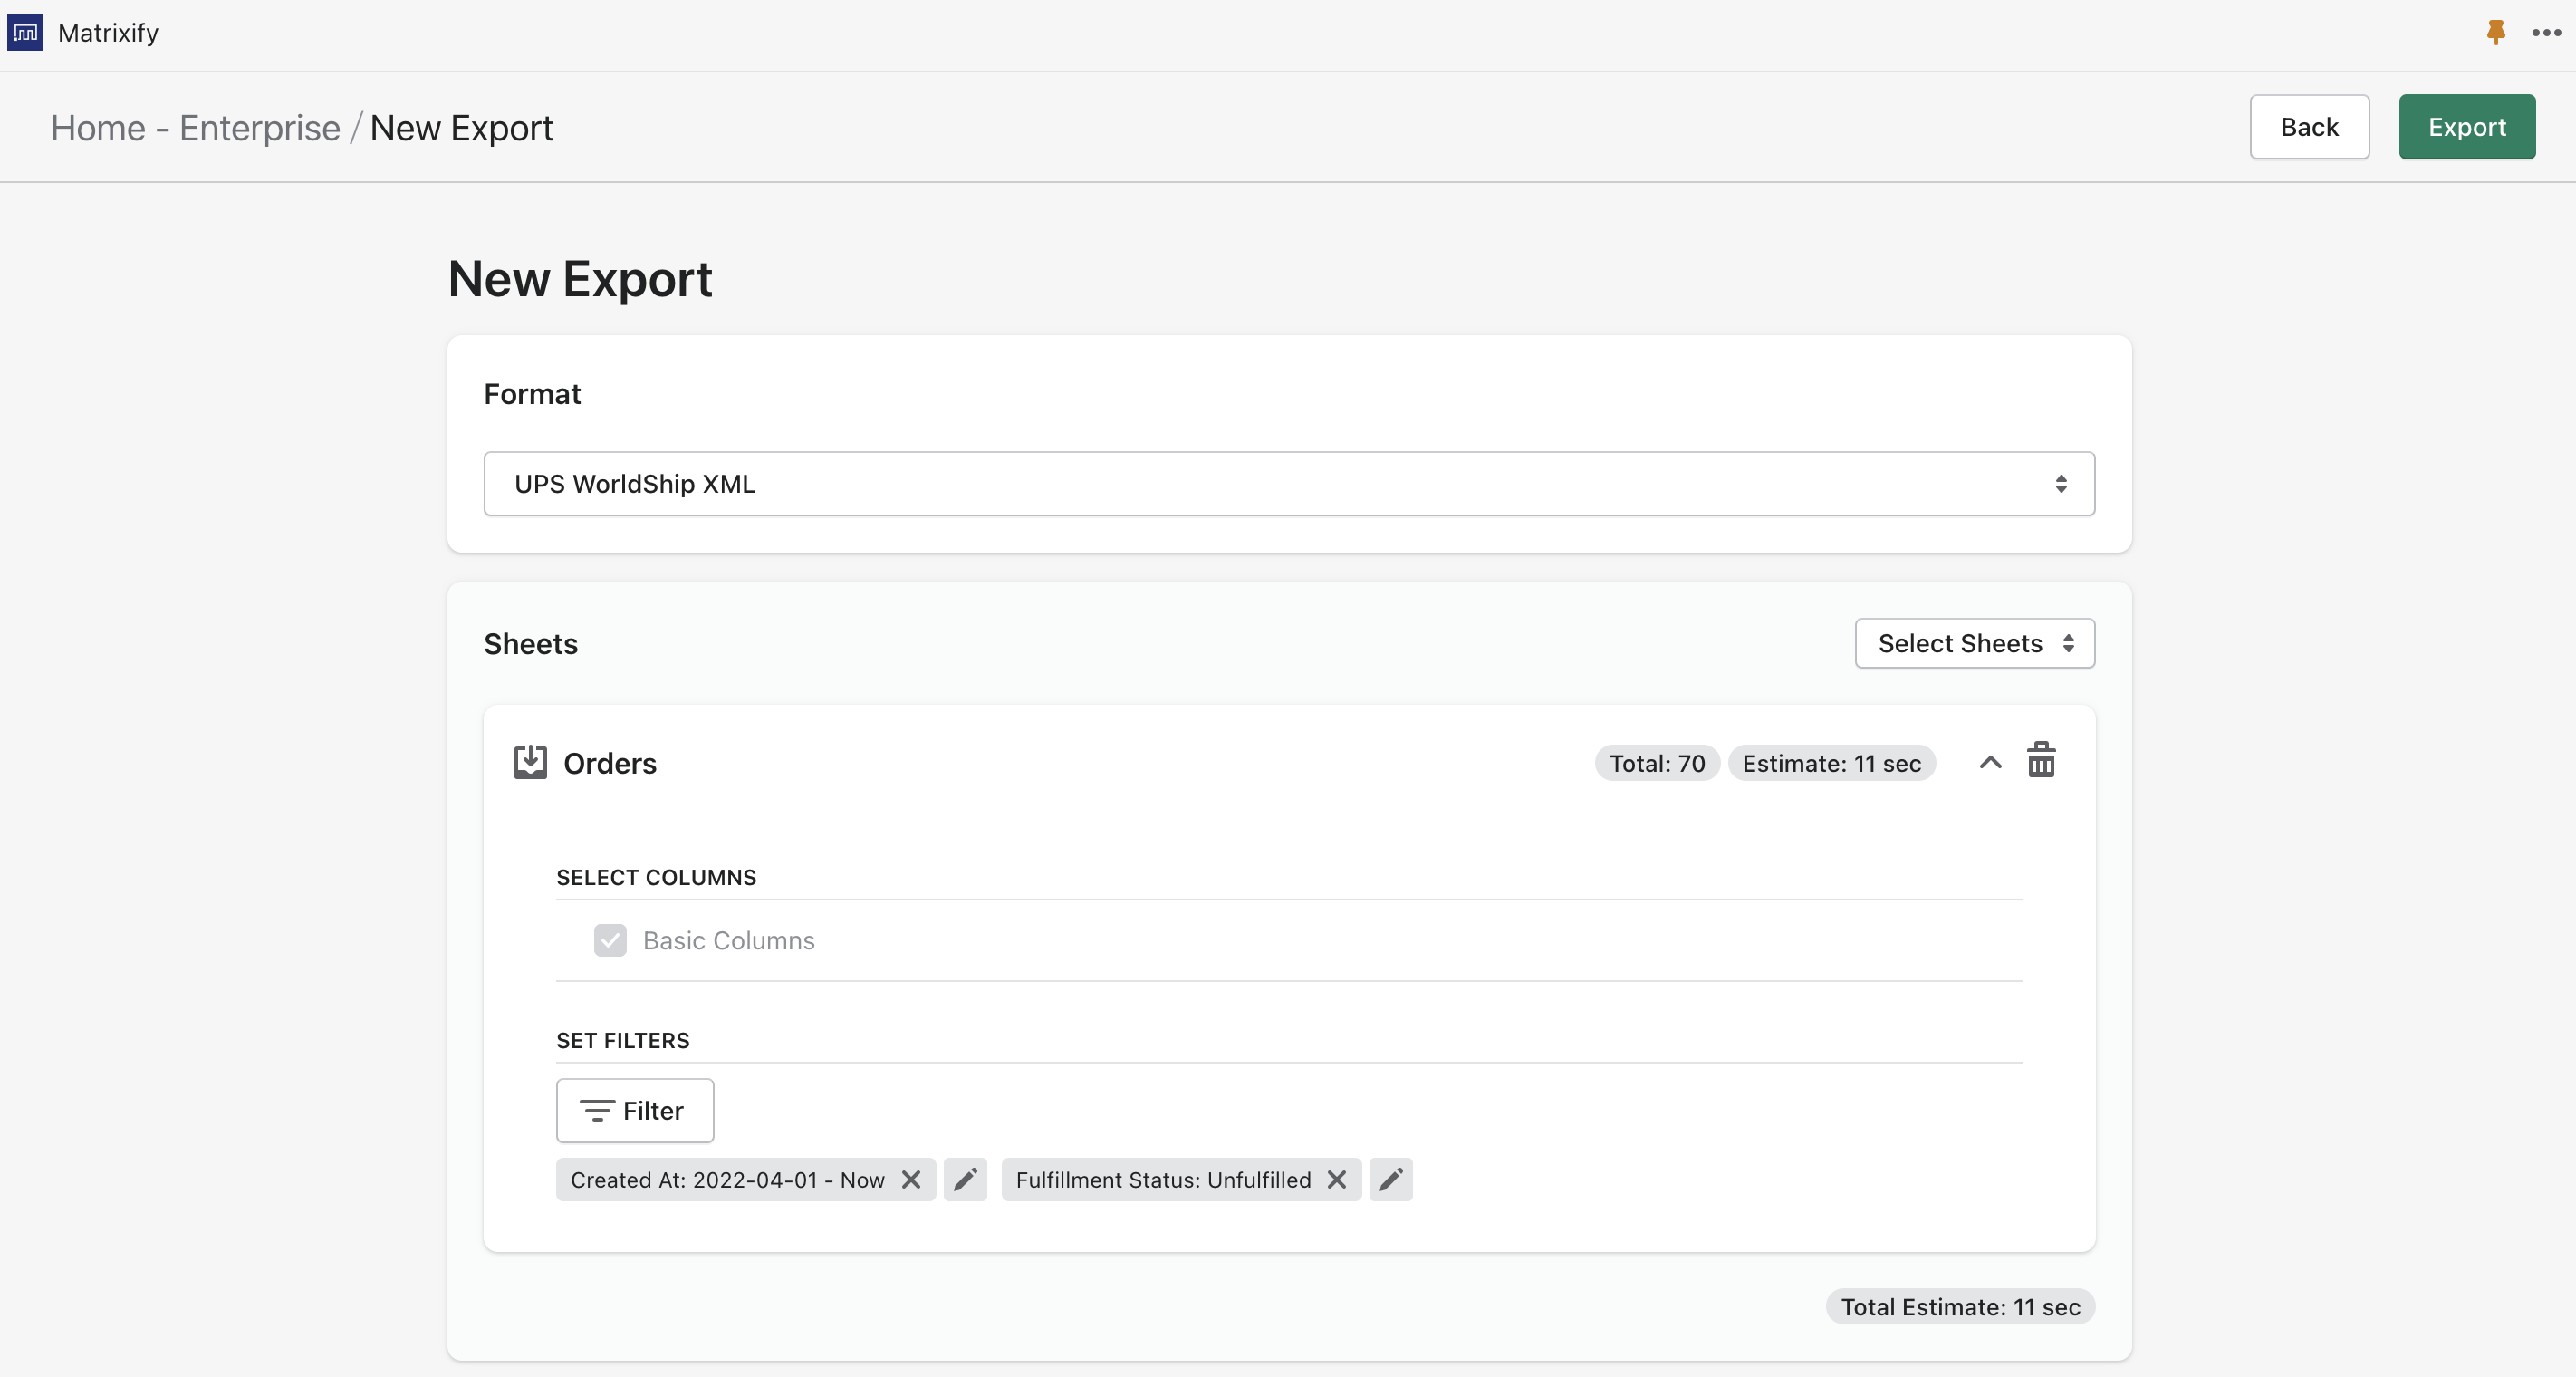The width and height of the screenshot is (2576, 1377).
Task: Click the funnel icon on the Filter button
Action: point(596,1110)
